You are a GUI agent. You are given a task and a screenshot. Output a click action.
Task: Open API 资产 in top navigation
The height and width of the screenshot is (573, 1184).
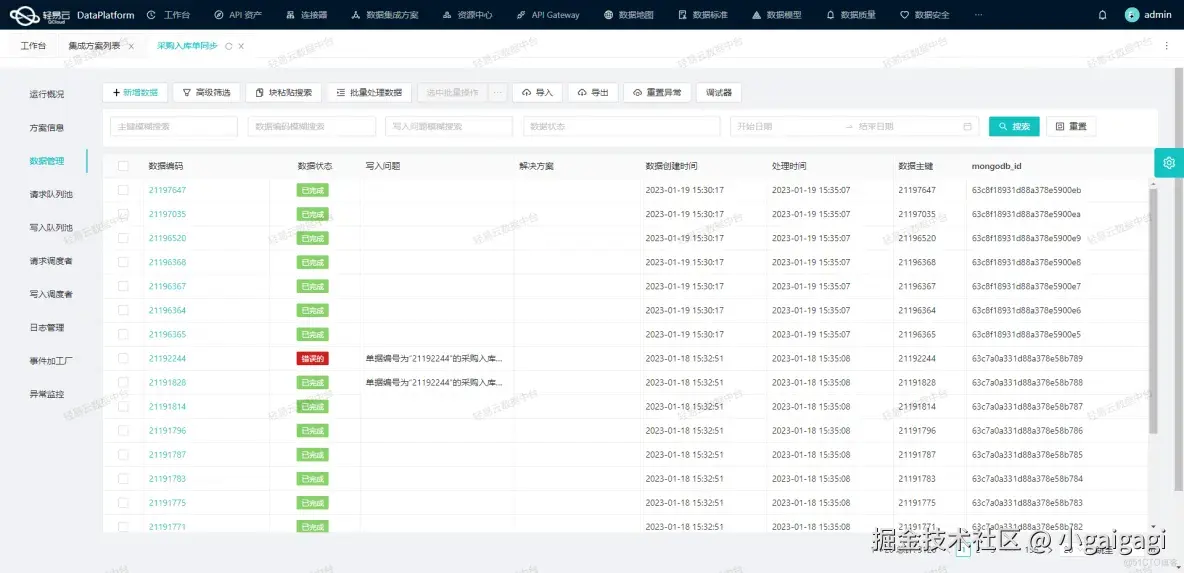coord(239,15)
